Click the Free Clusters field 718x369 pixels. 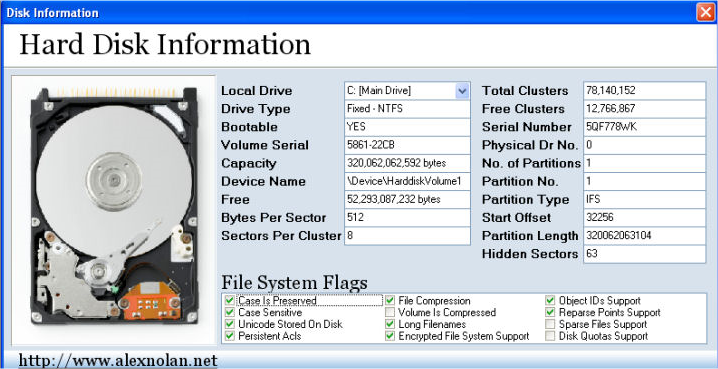point(644,109)
